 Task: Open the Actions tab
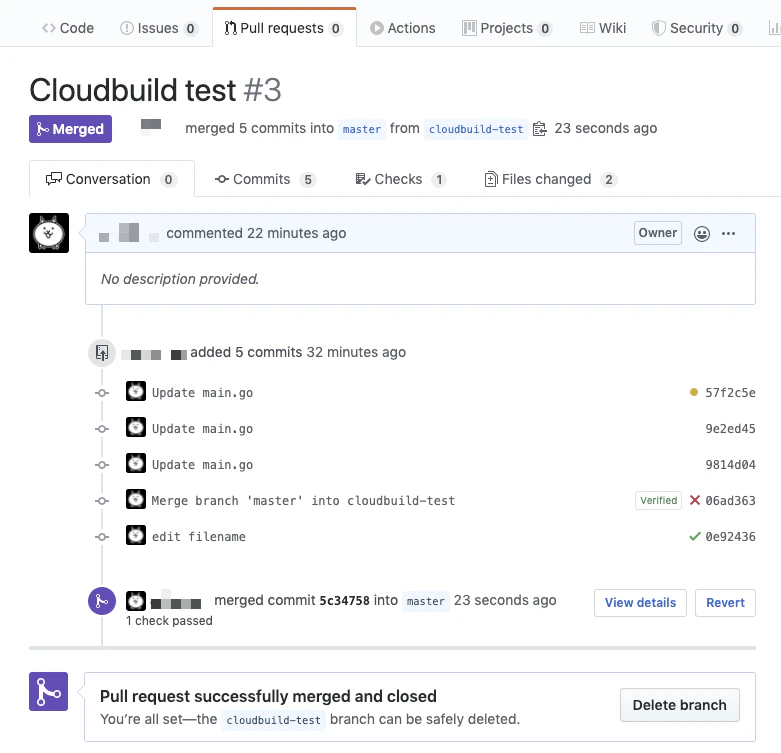pyautogui.click(x=402, y=28)
